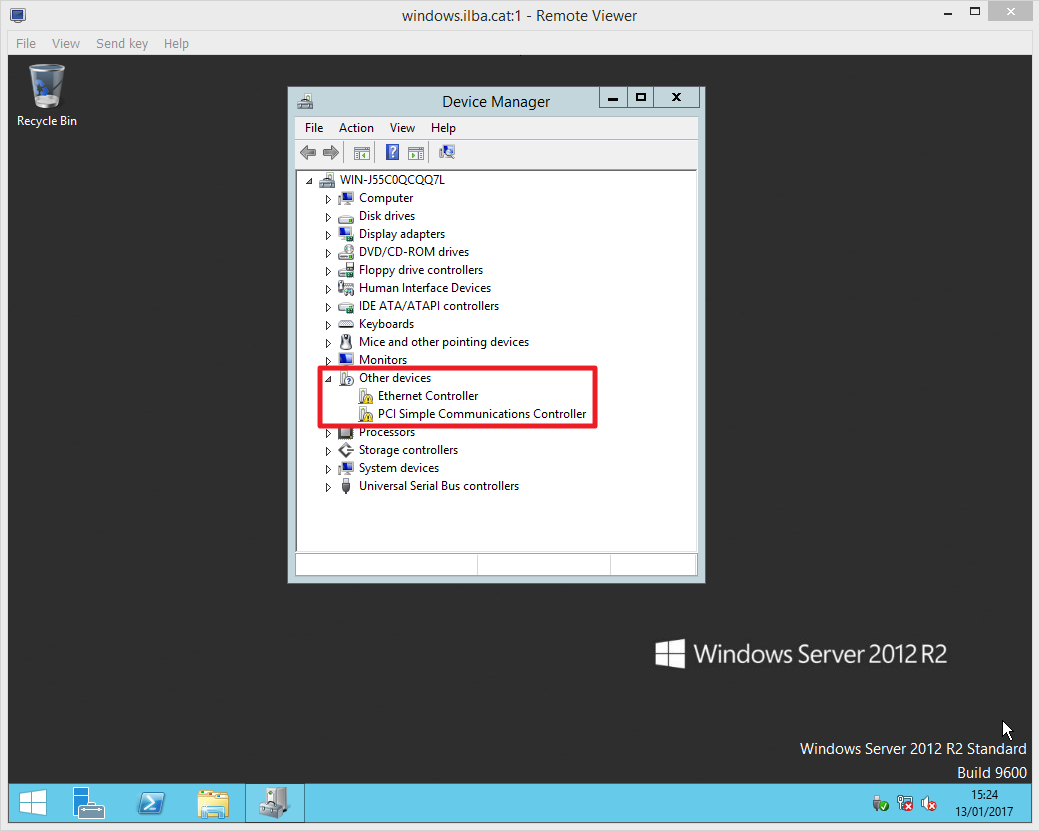Select the Monitors row text
The image size is (1040, 831).
click(383, 360)
